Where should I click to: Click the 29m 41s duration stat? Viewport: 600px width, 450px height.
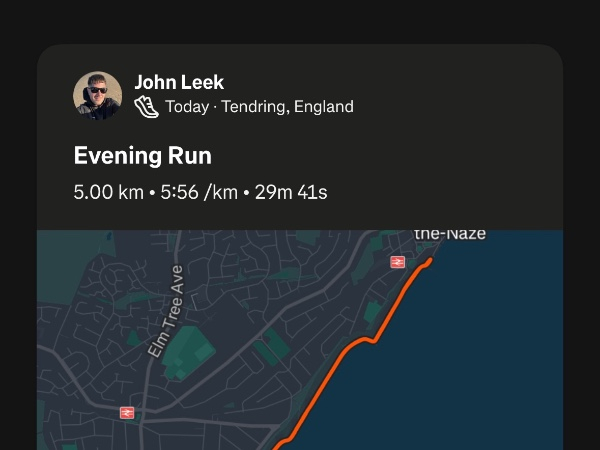291,192
